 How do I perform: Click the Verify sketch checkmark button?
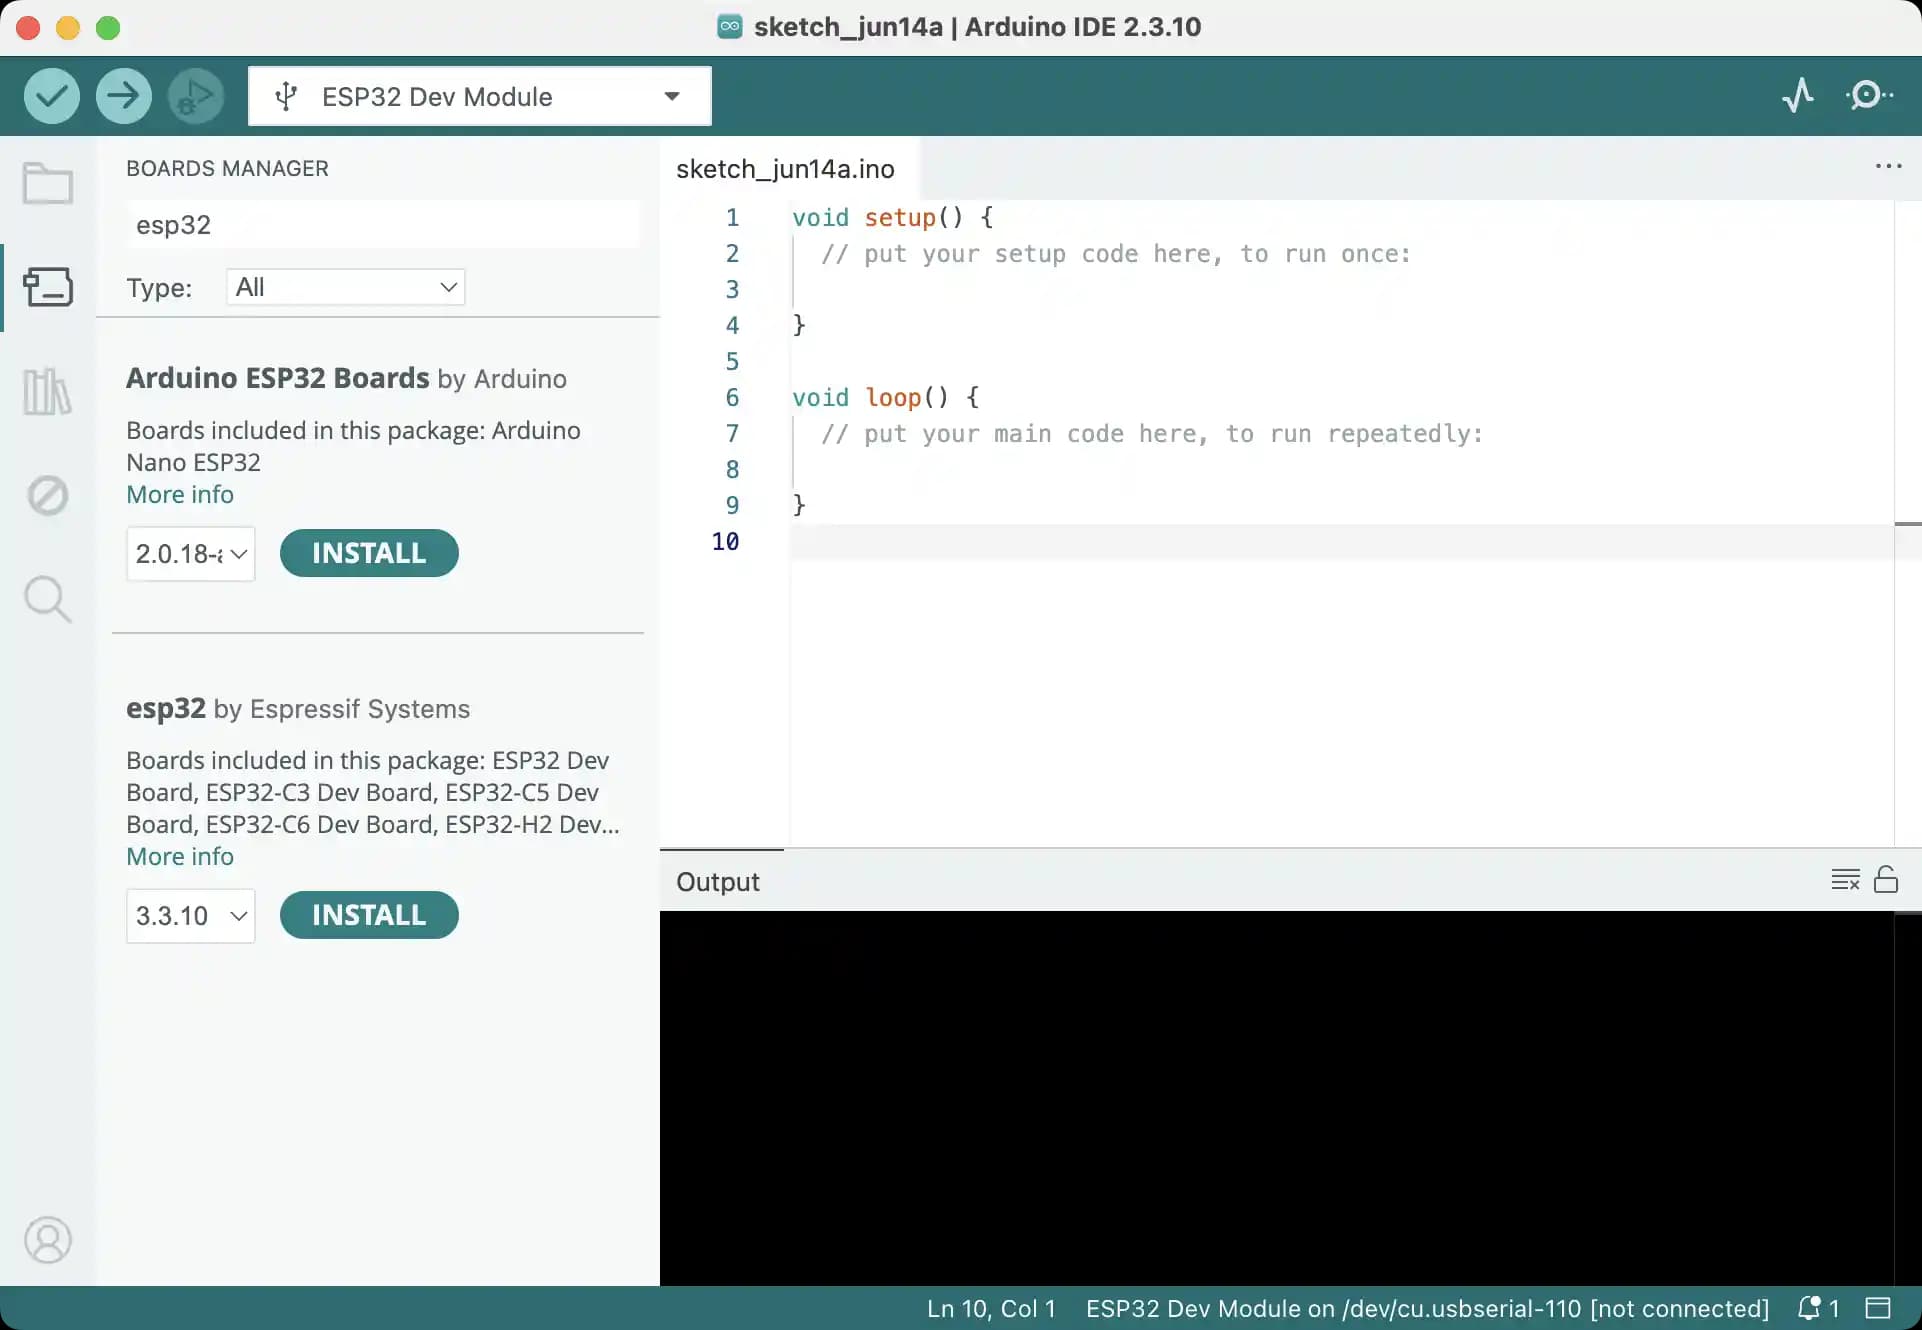click(x=52, y=96)
